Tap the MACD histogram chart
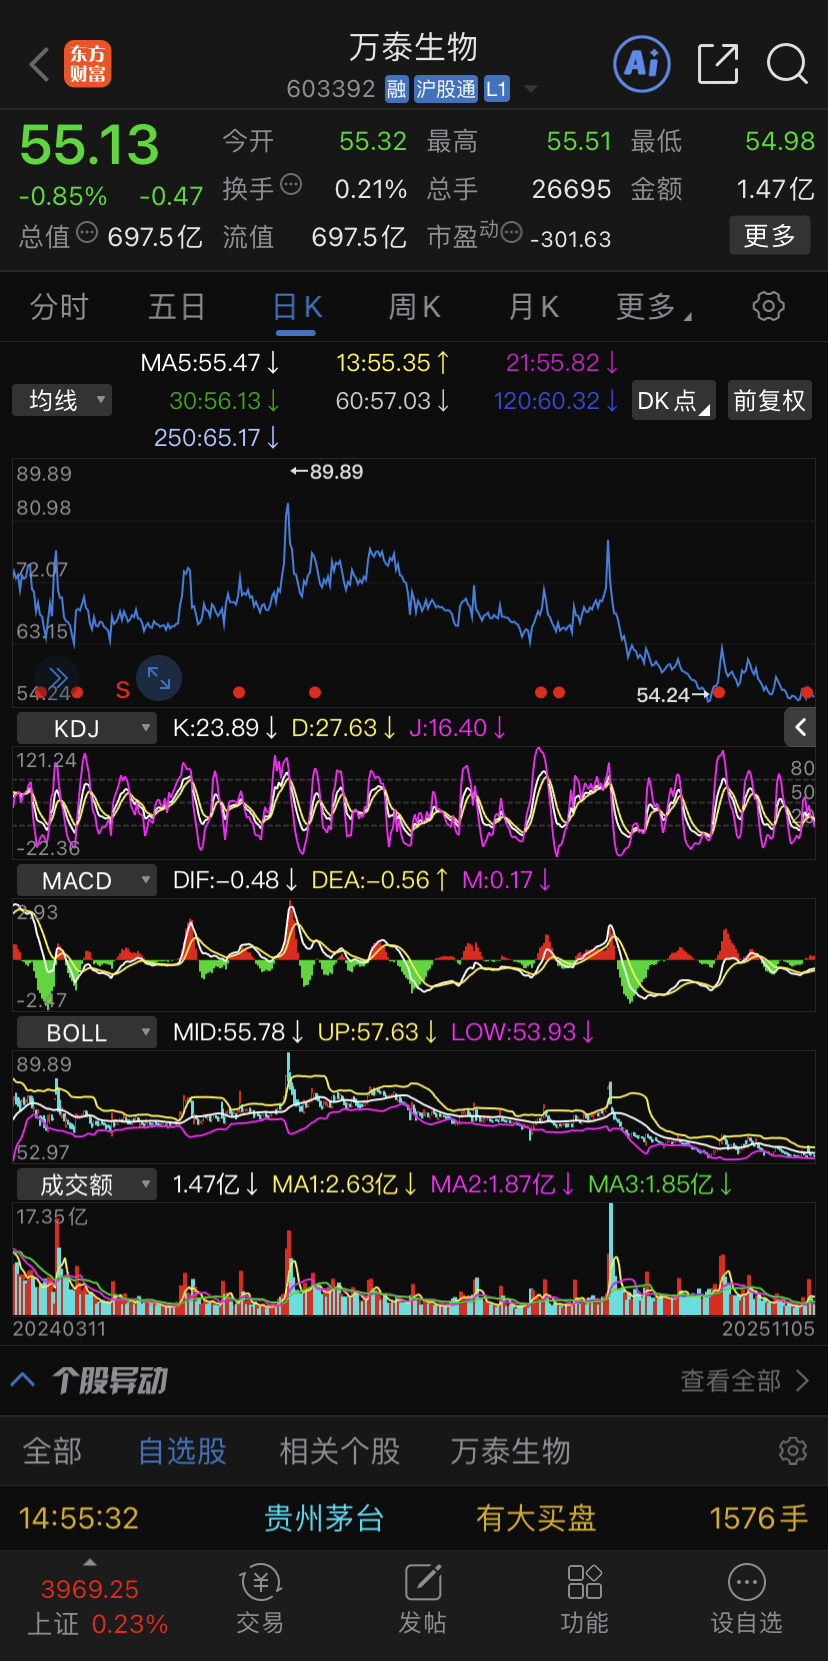828x1661 pixels. tap(414, 955)
